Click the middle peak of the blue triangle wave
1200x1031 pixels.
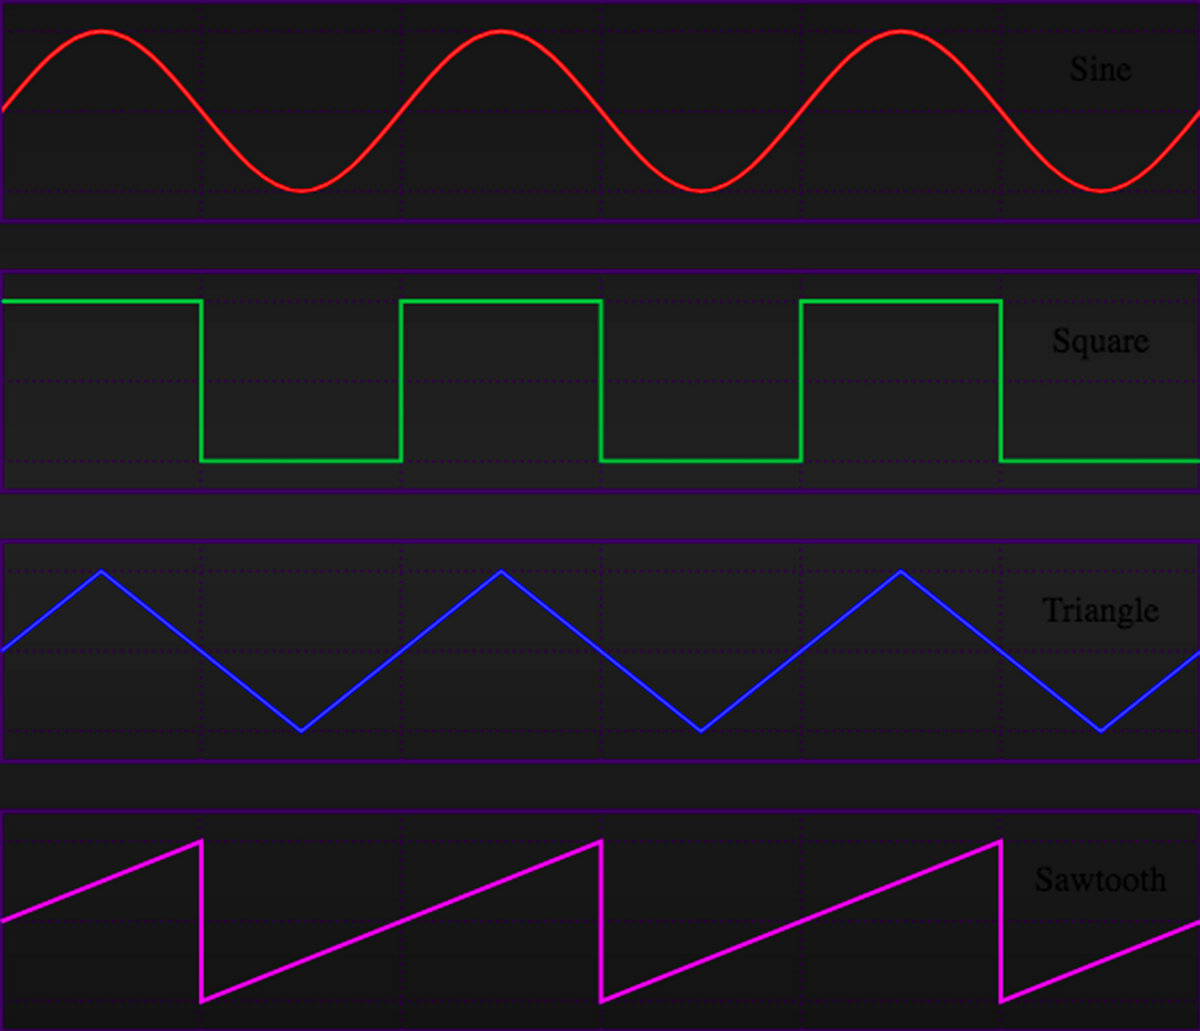click(x=501, y=571)
